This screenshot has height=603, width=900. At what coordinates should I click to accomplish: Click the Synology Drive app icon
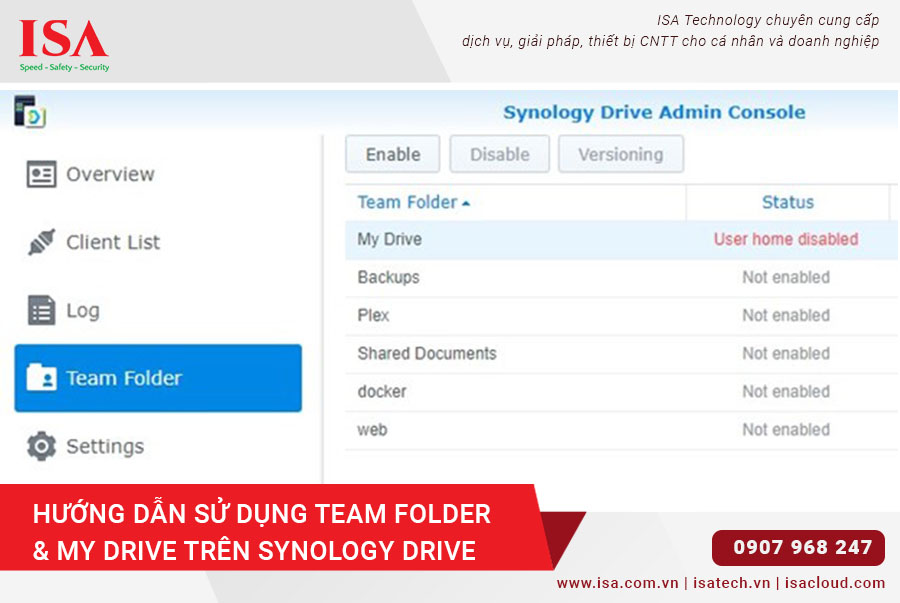point(30,111)
